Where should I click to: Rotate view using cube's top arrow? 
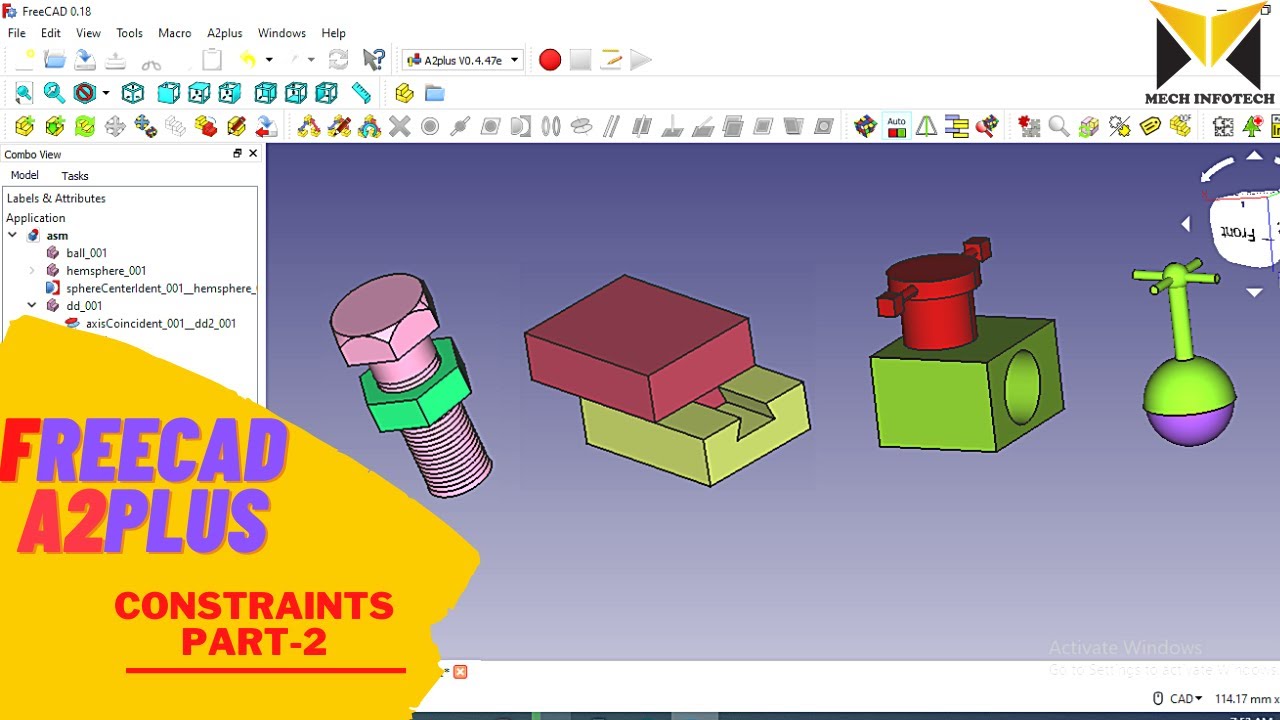(1254, 156)
